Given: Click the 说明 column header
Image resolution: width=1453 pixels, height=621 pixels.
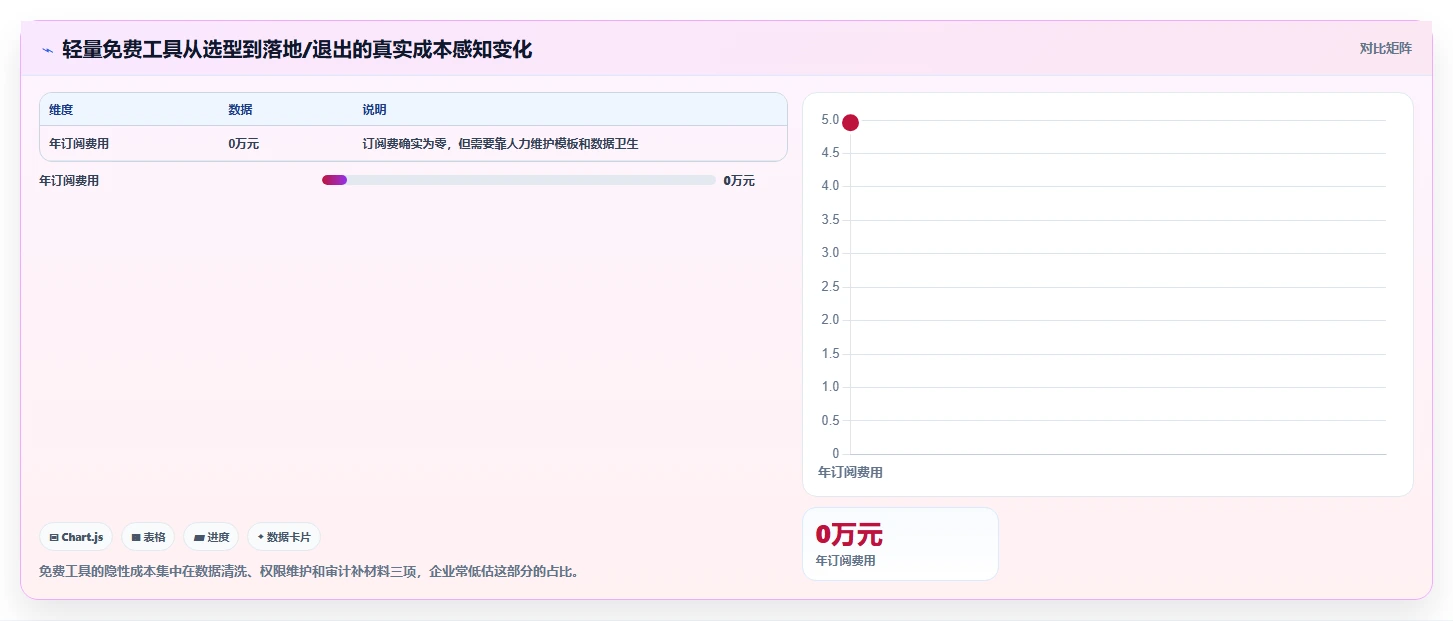Looking at the screenshot, I should [374, 110].
